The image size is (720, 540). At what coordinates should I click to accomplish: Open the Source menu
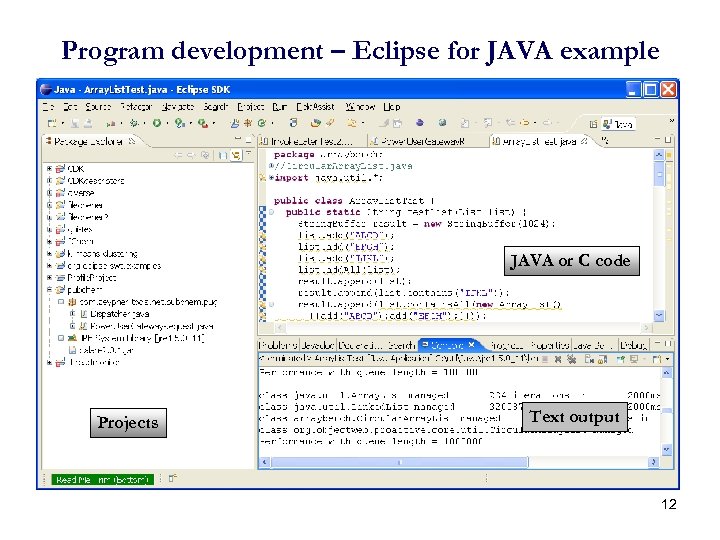click(98, 107)
